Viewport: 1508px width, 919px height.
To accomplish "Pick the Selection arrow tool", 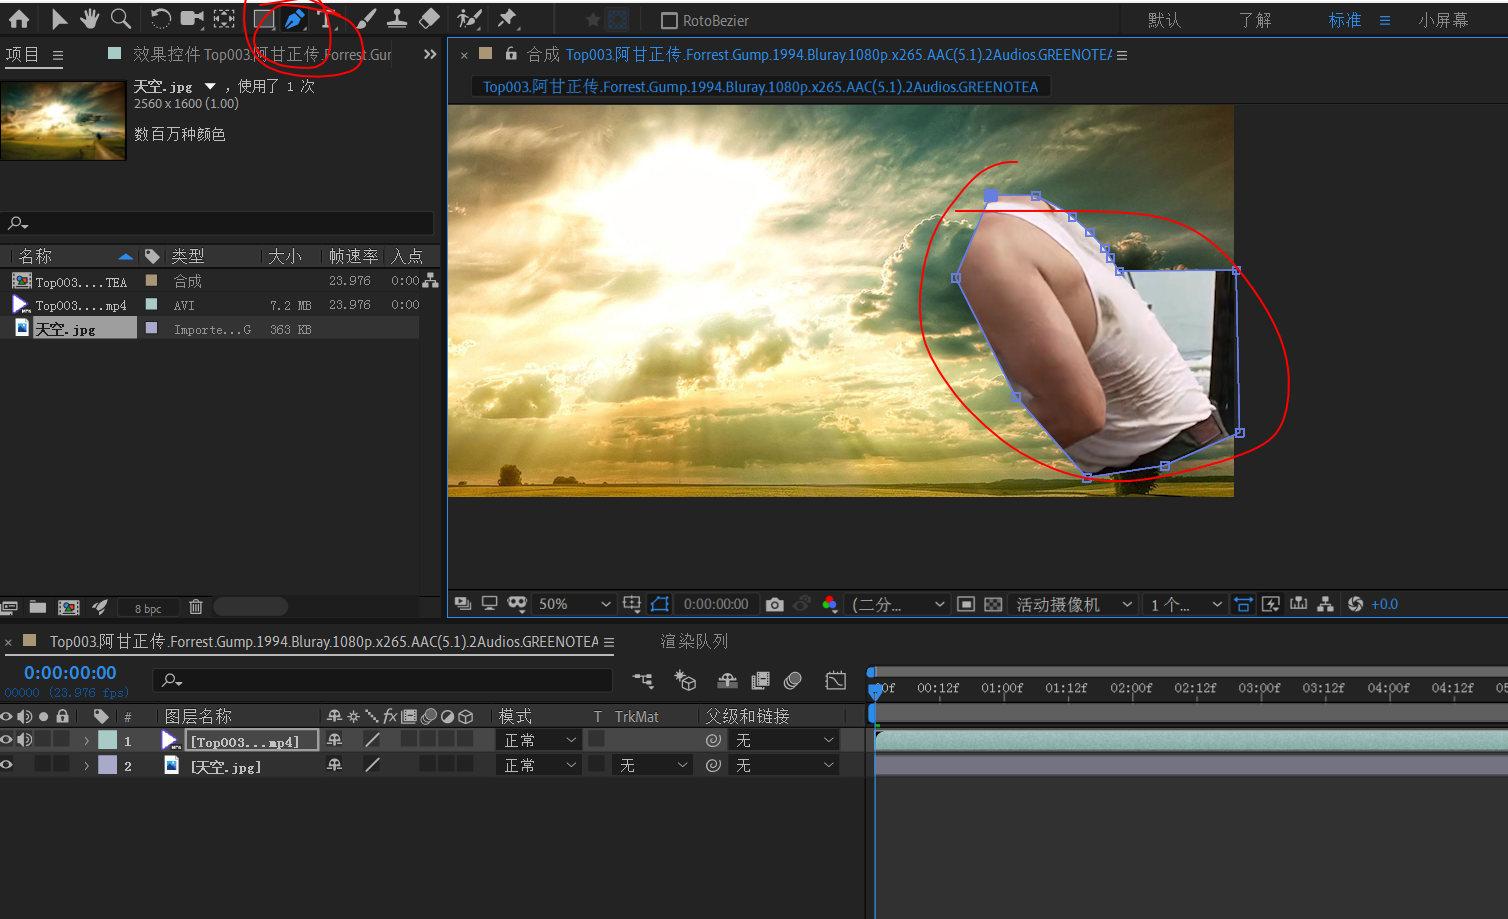I will pyautogui.click(x=59, y=19).
